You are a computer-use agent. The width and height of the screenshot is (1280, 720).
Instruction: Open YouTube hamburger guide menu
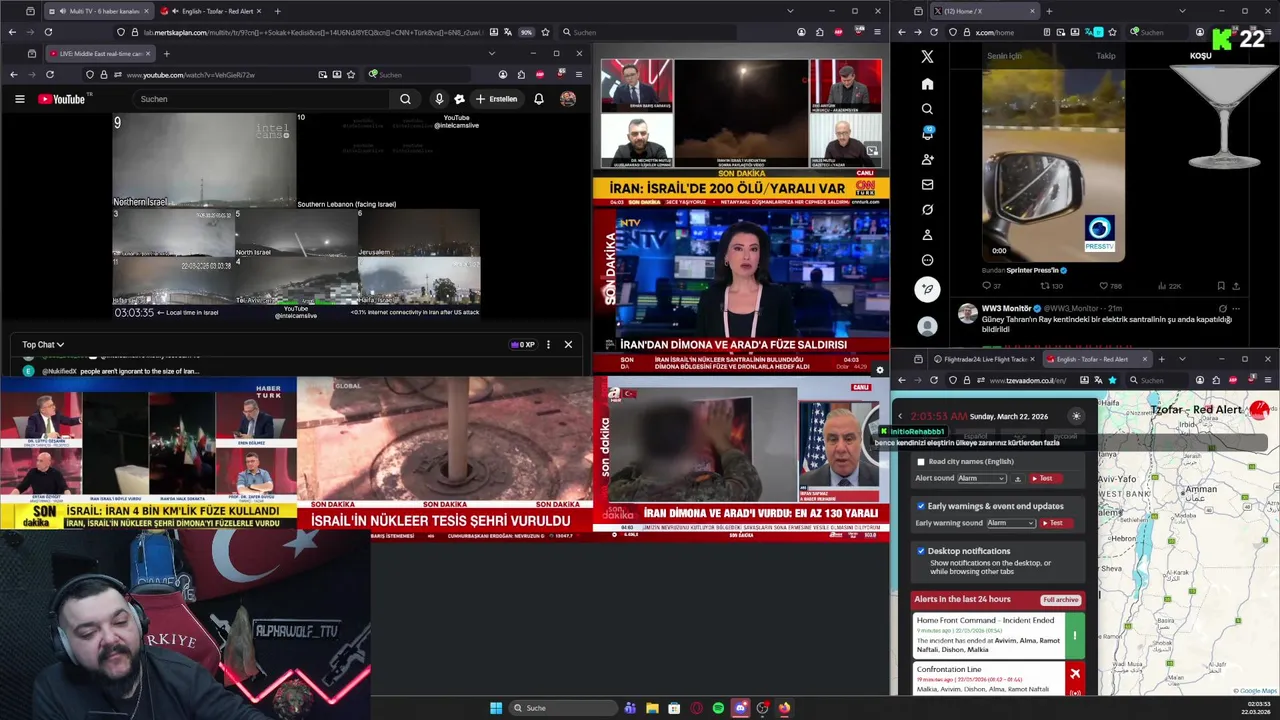(19, 99)
